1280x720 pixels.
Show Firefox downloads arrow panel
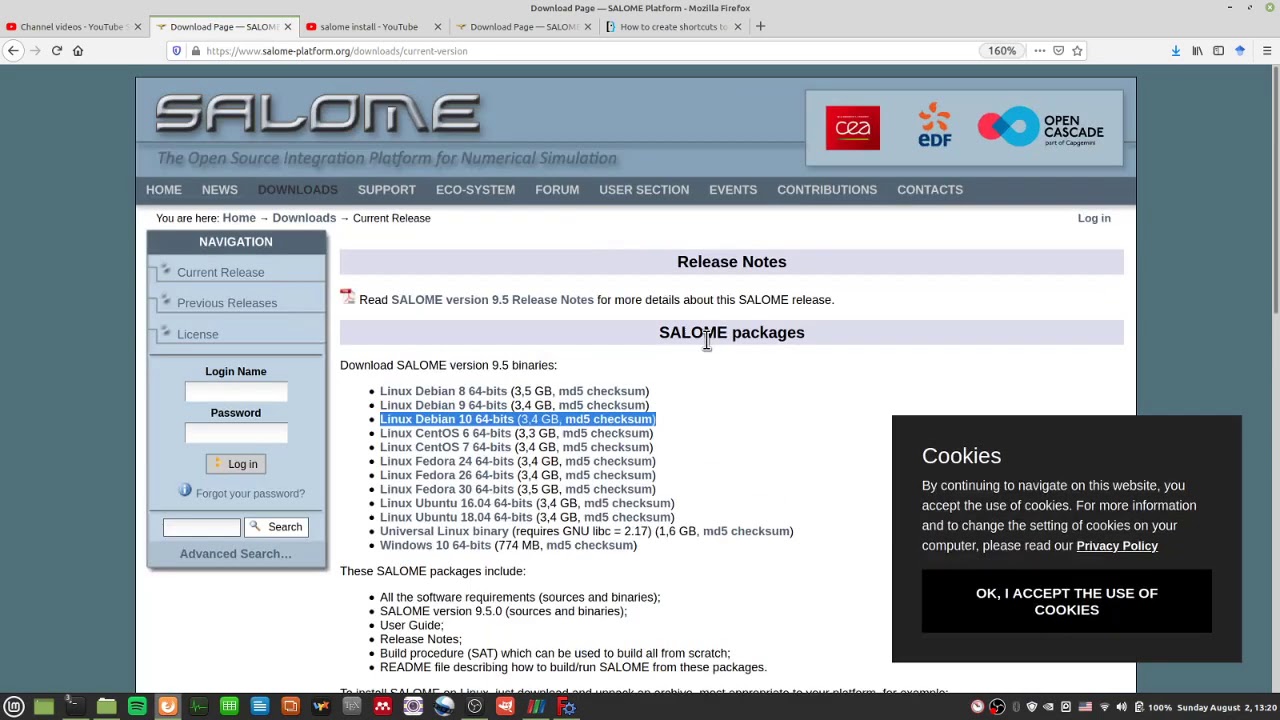tap(1176, 51)
